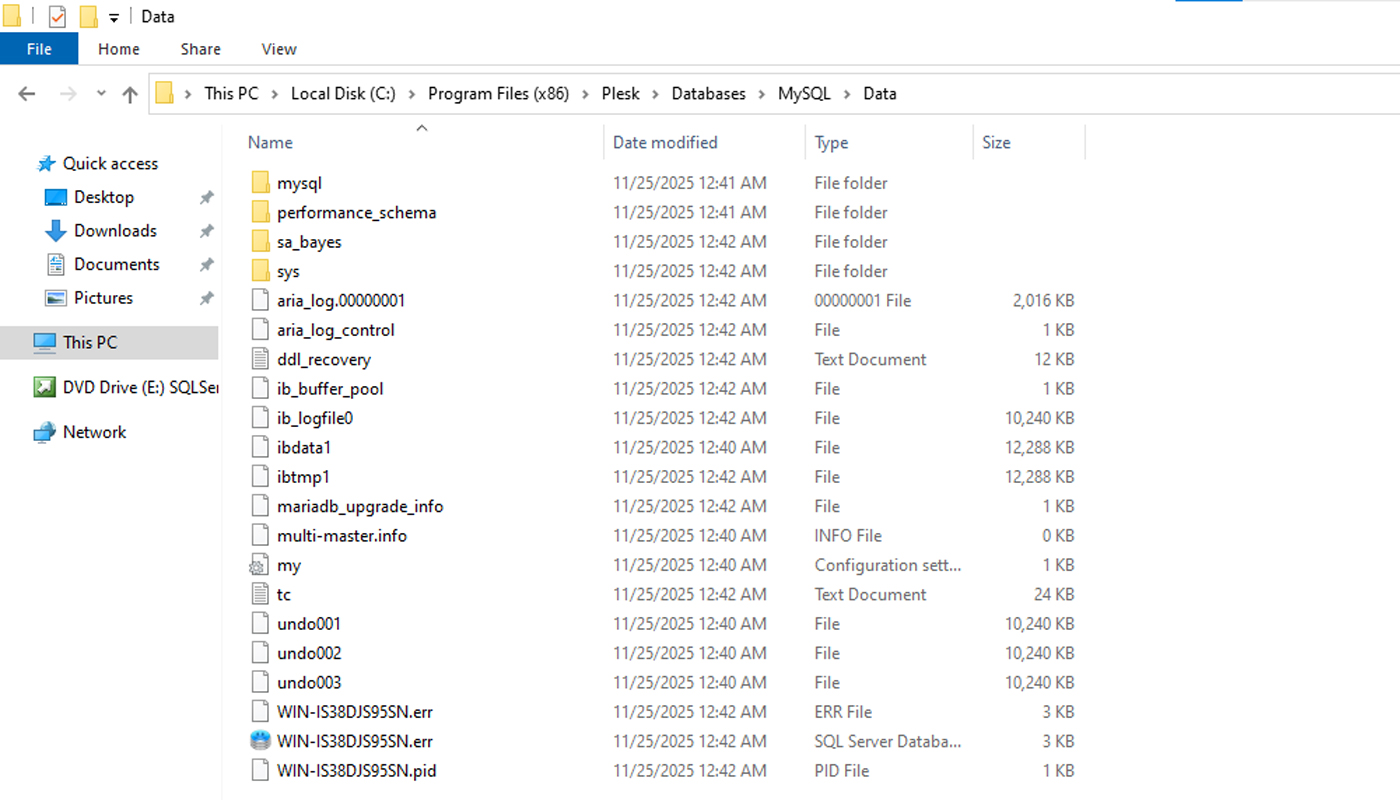This screenshot has width=1400, height=800.
Task: Switch to the View ribbon tab
Action: click(x=278, y=49)
